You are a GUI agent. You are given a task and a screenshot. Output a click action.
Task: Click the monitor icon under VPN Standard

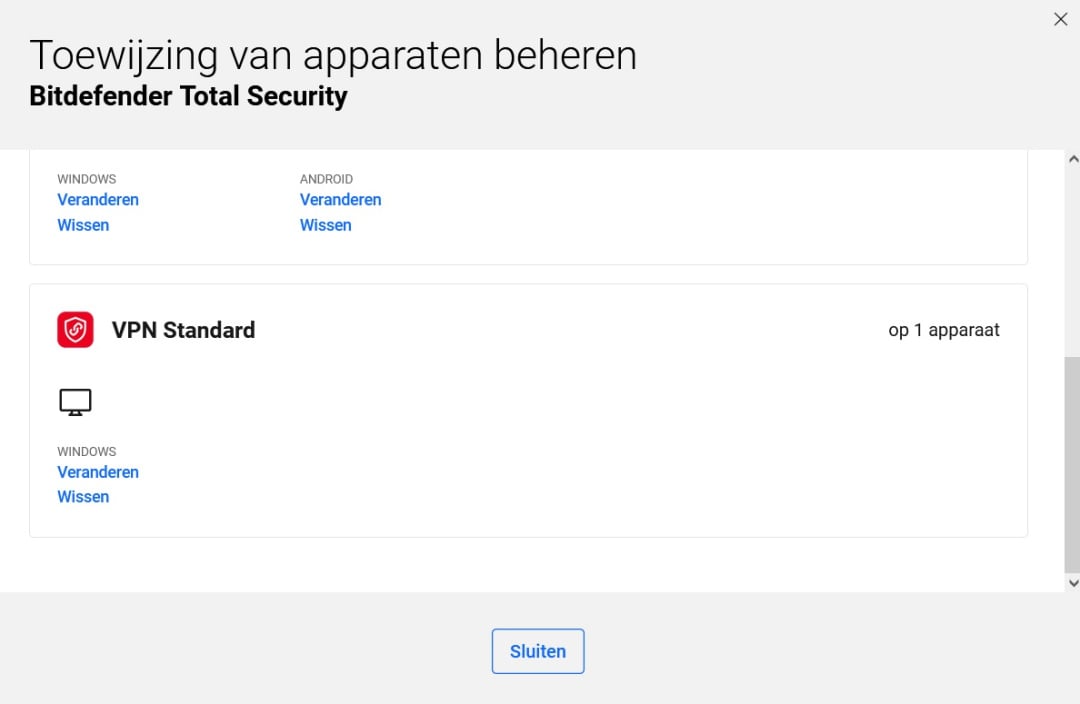click(75, 402)
